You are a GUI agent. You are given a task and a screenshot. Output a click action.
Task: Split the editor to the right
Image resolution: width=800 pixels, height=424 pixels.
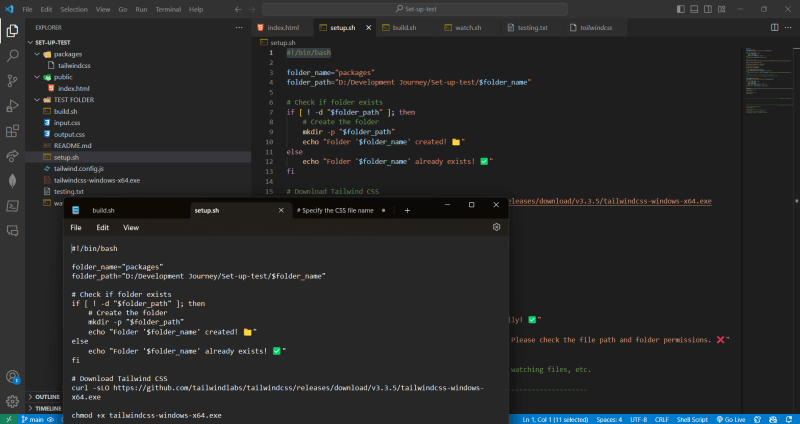[x=774, y=28]
